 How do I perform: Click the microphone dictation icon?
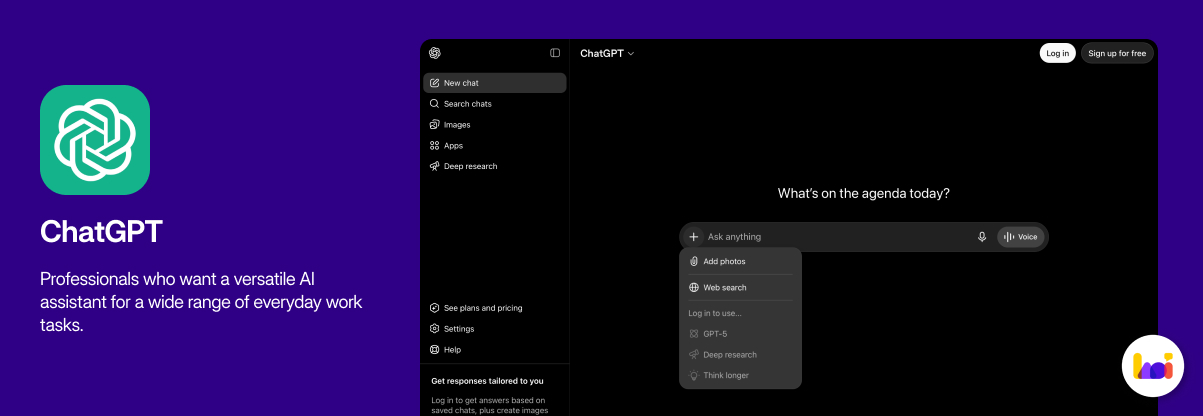[982, 237]
